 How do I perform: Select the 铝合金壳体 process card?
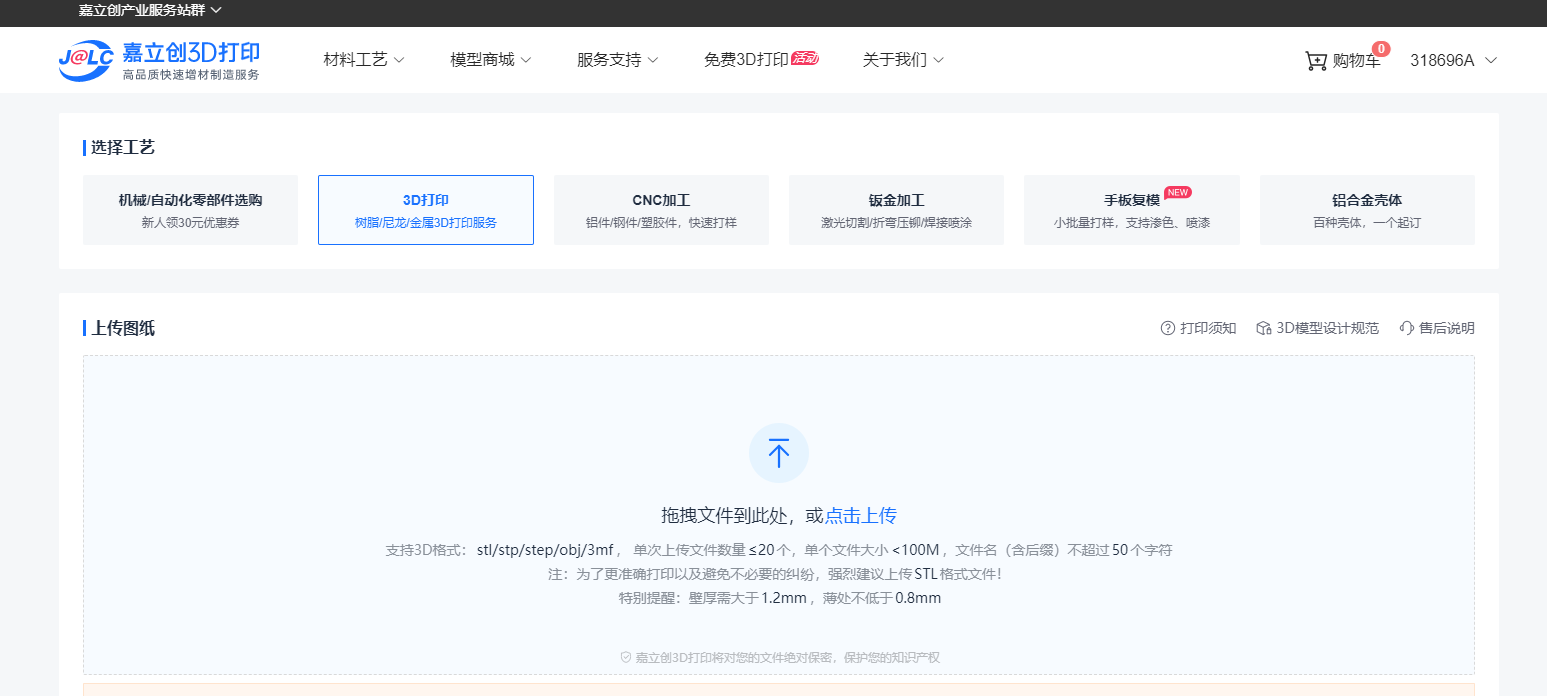coord(1367,210)
